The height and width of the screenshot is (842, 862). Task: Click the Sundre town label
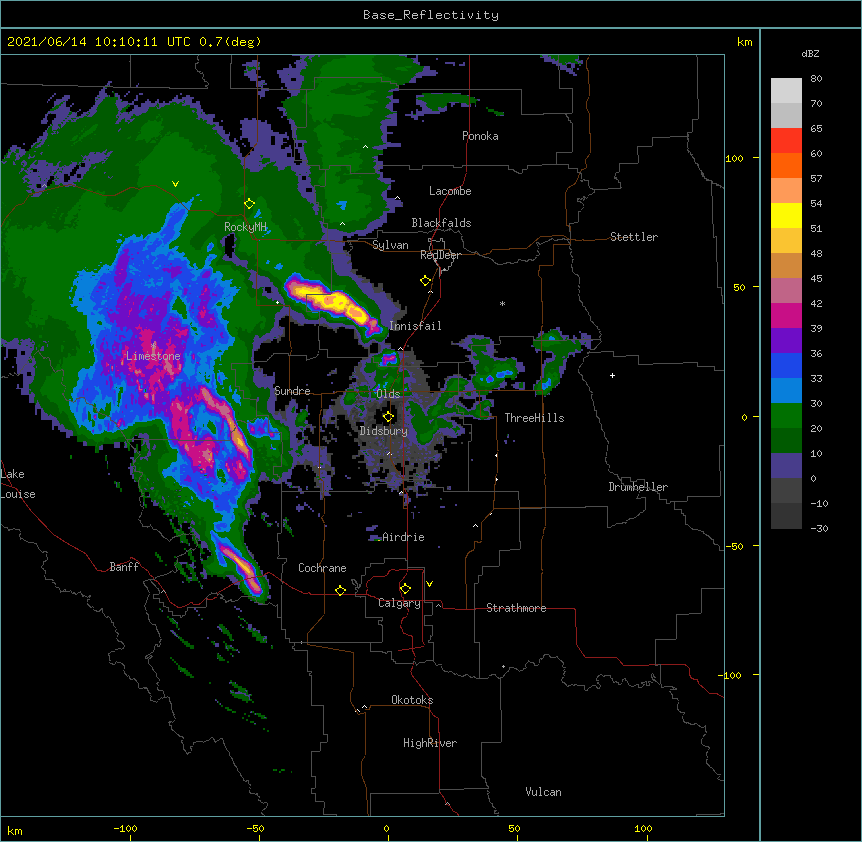292,391
